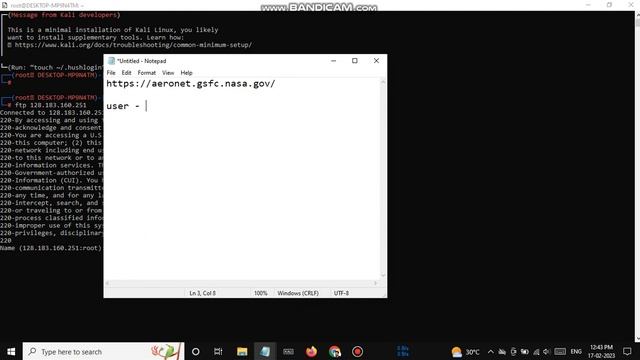Open File Explorer from taskbar
Viewport: 640px width, 360px height.
[242, 351]
